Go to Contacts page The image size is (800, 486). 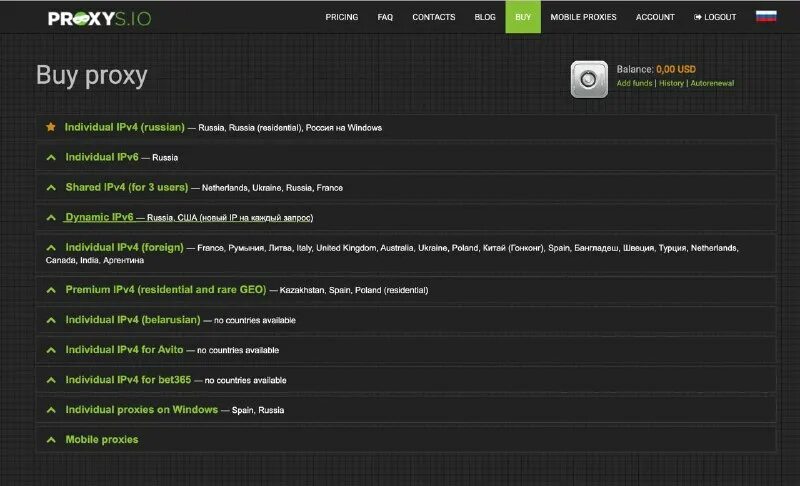pos(434,17)
